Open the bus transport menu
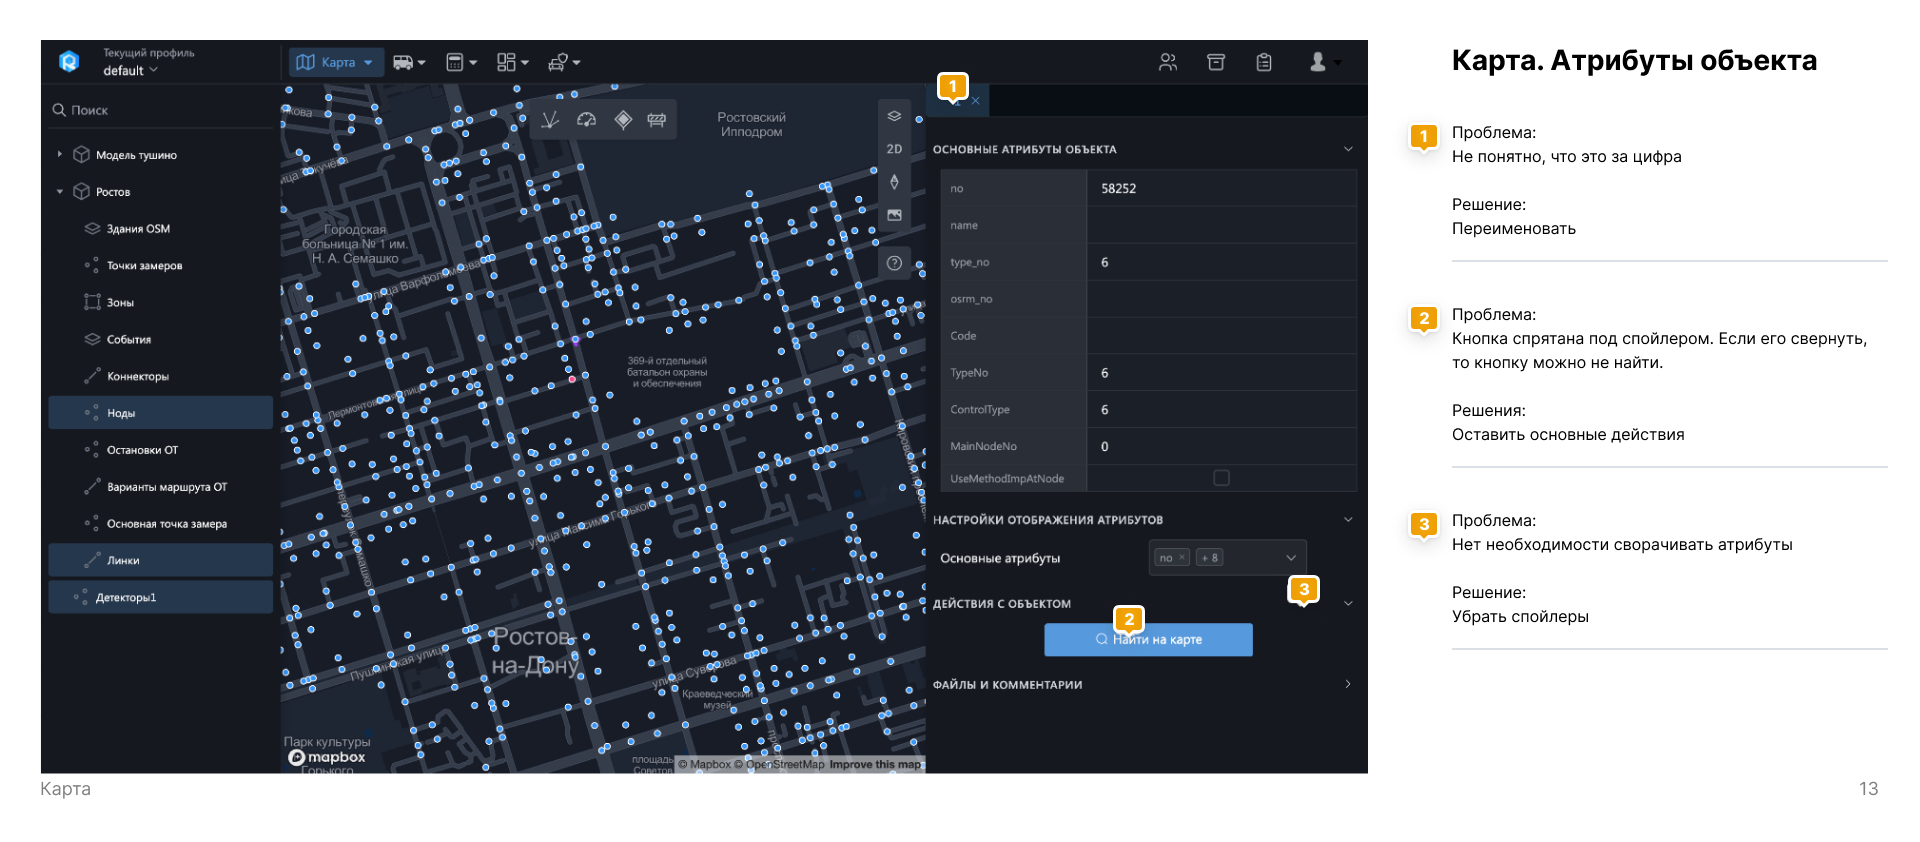The width and height of the screenshot is (1920, 842). (x=409, y=62)
